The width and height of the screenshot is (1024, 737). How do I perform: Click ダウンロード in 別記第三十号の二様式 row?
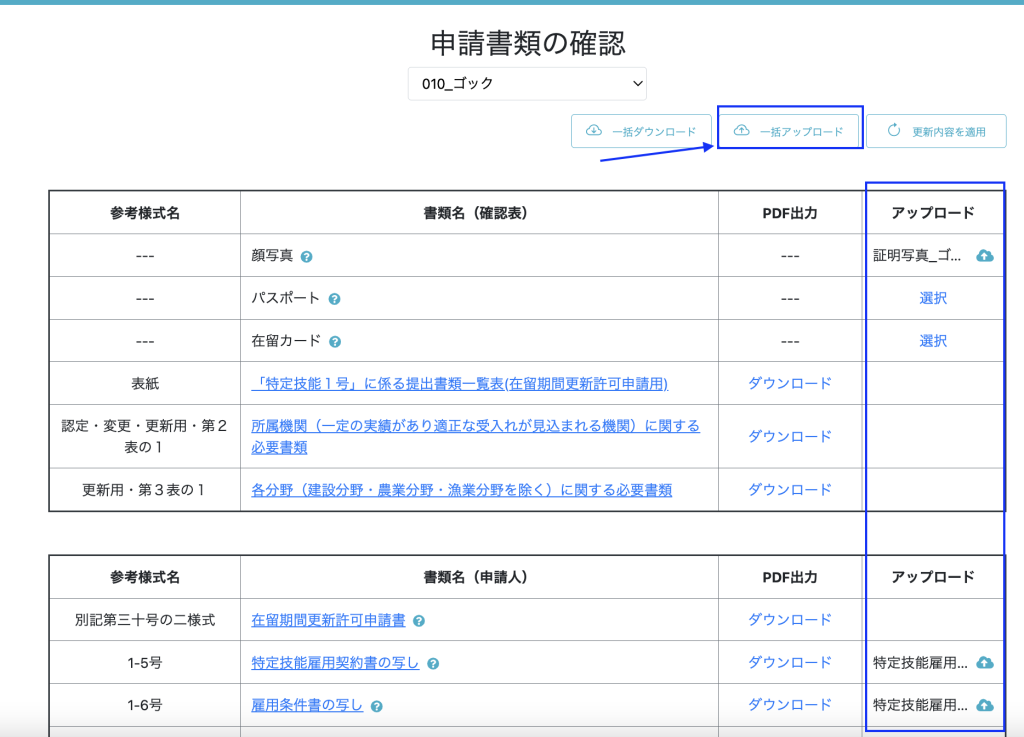click(x=790, y=620)
